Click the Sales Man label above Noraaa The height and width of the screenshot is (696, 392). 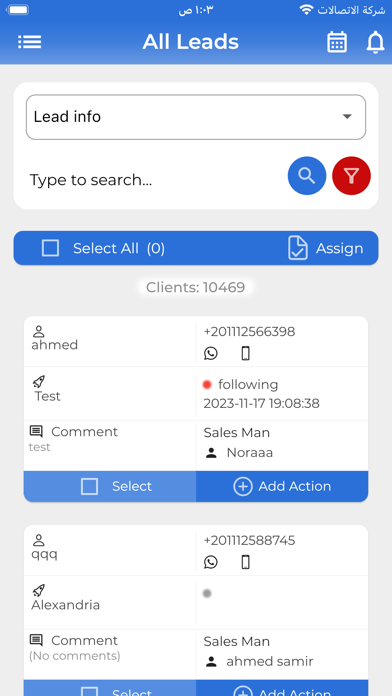pyautogui.click(x=237, y=432)
